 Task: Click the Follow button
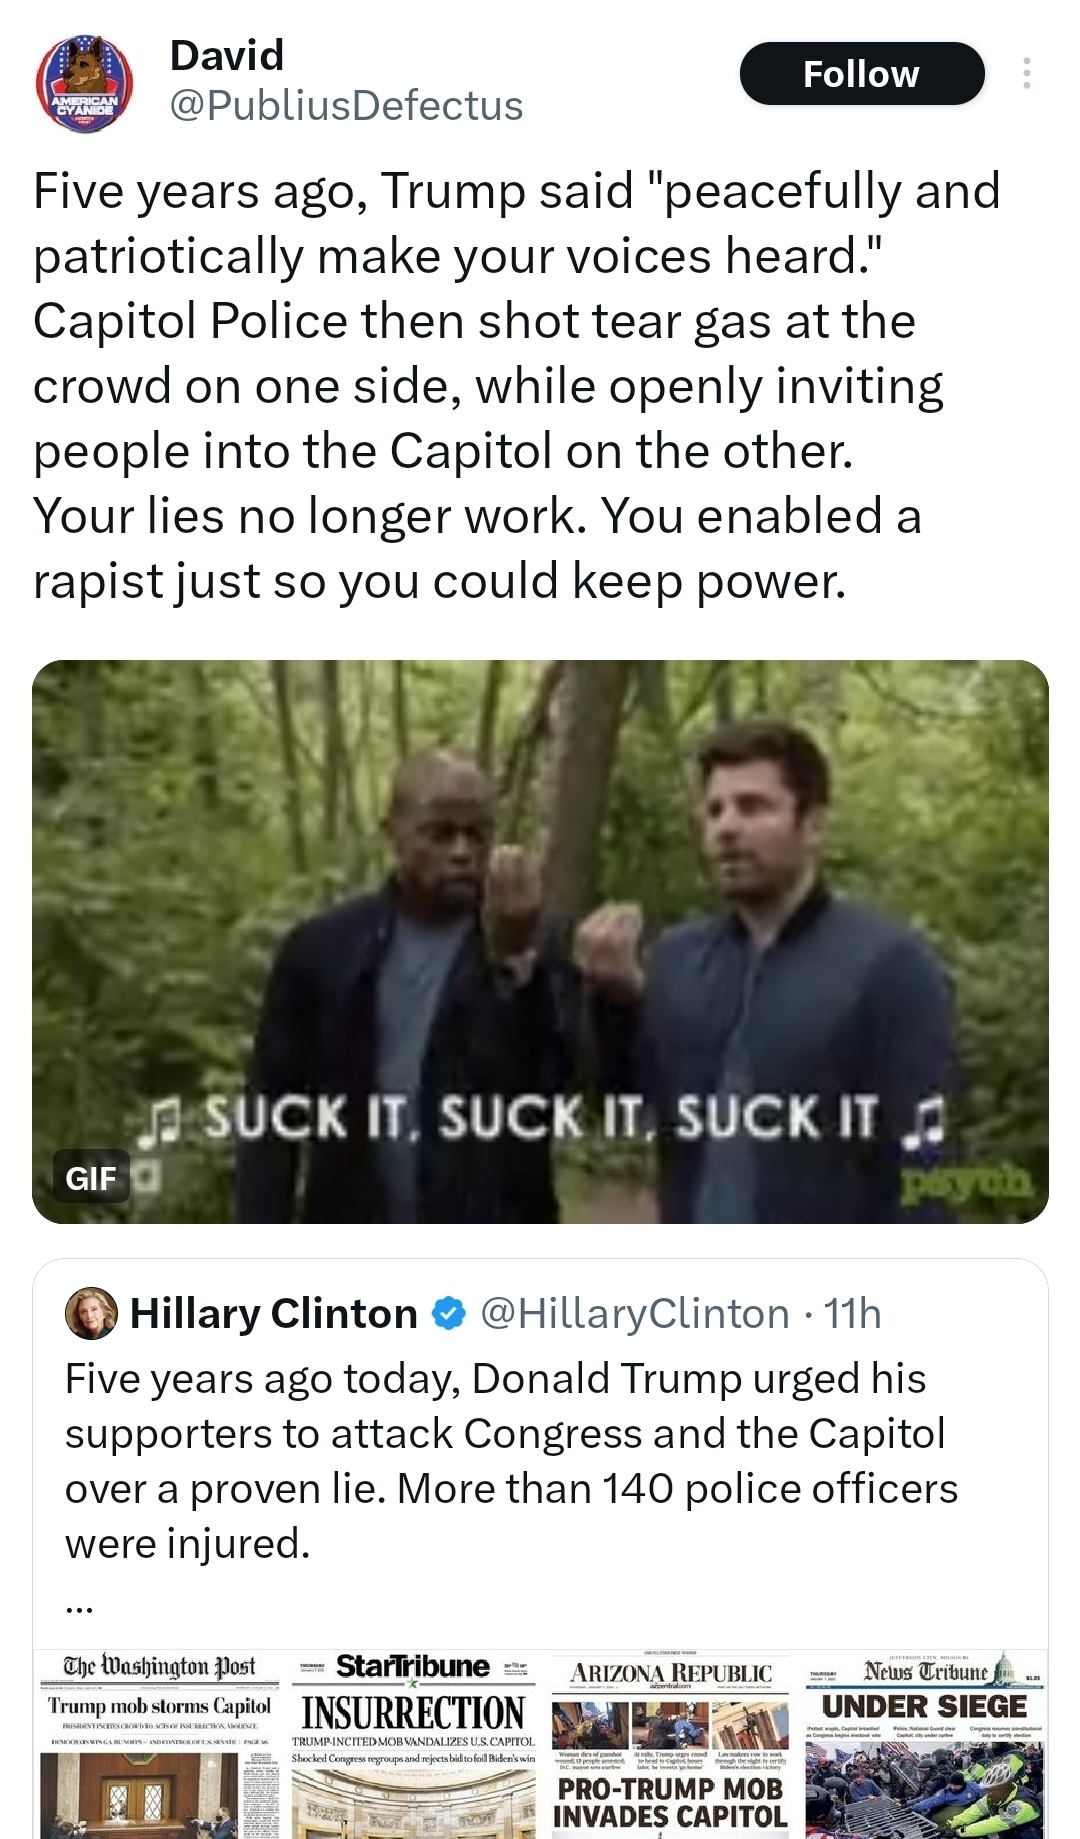click(861, 74)
